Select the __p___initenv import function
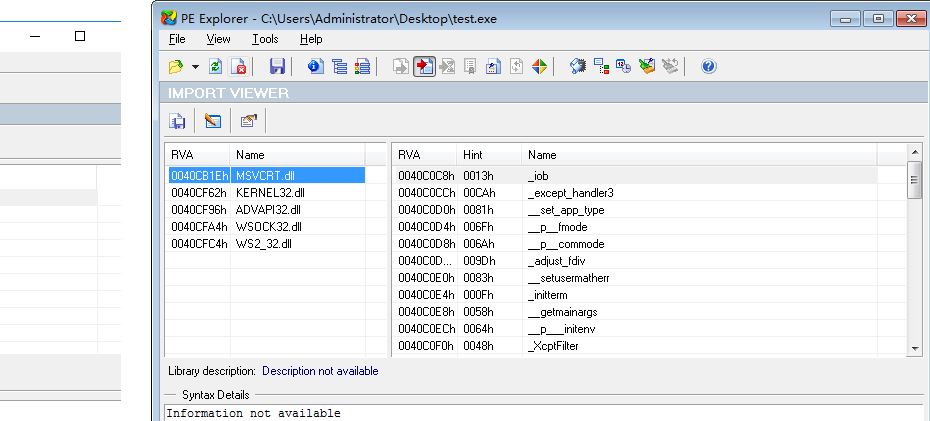This screenshot has width=930, height=421. click(561, 328)
